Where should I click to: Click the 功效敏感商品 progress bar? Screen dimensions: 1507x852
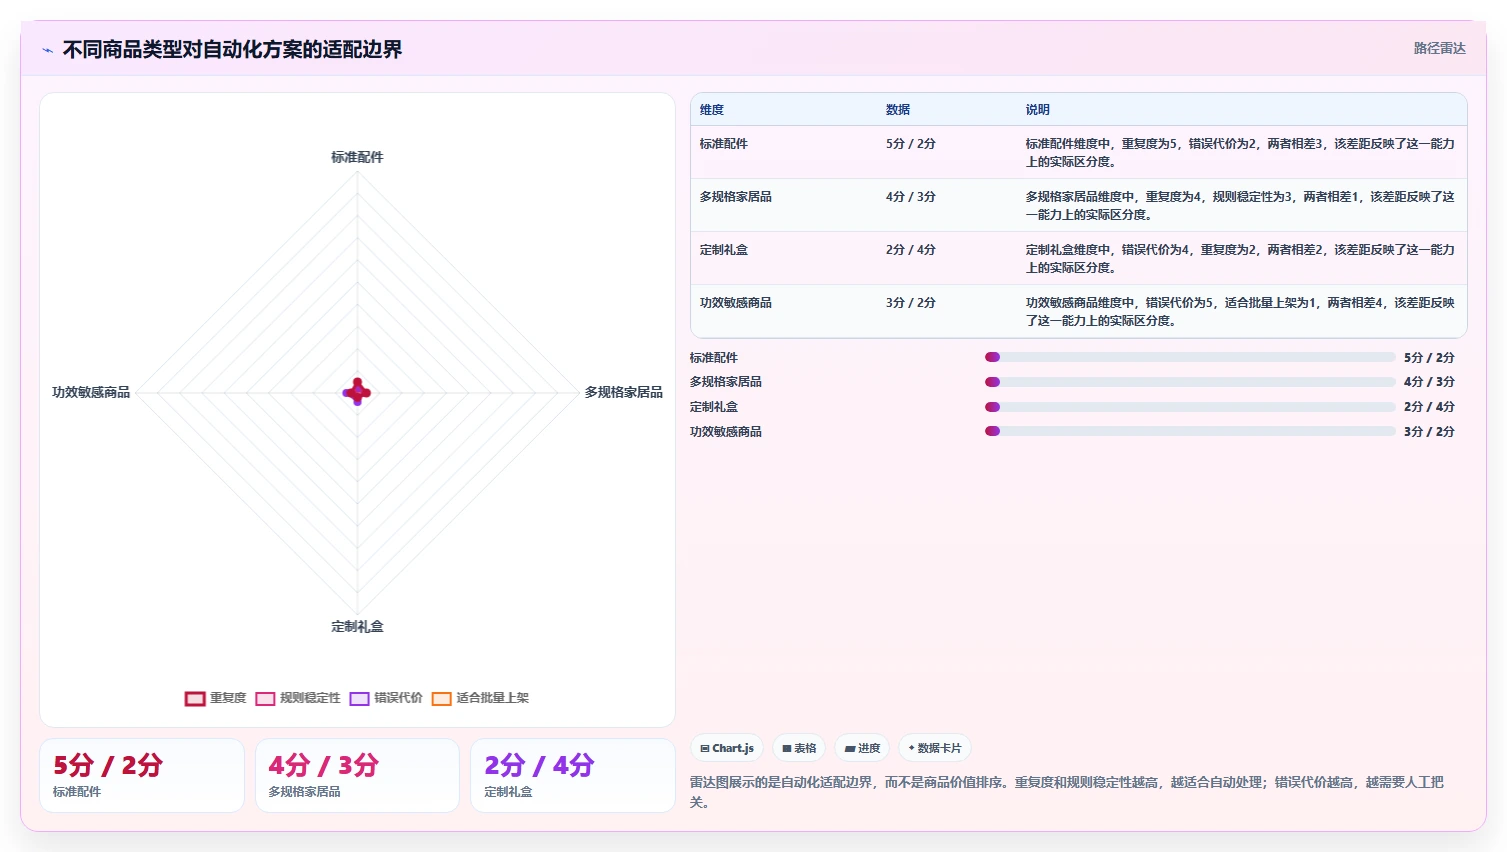click(1190, 431)
